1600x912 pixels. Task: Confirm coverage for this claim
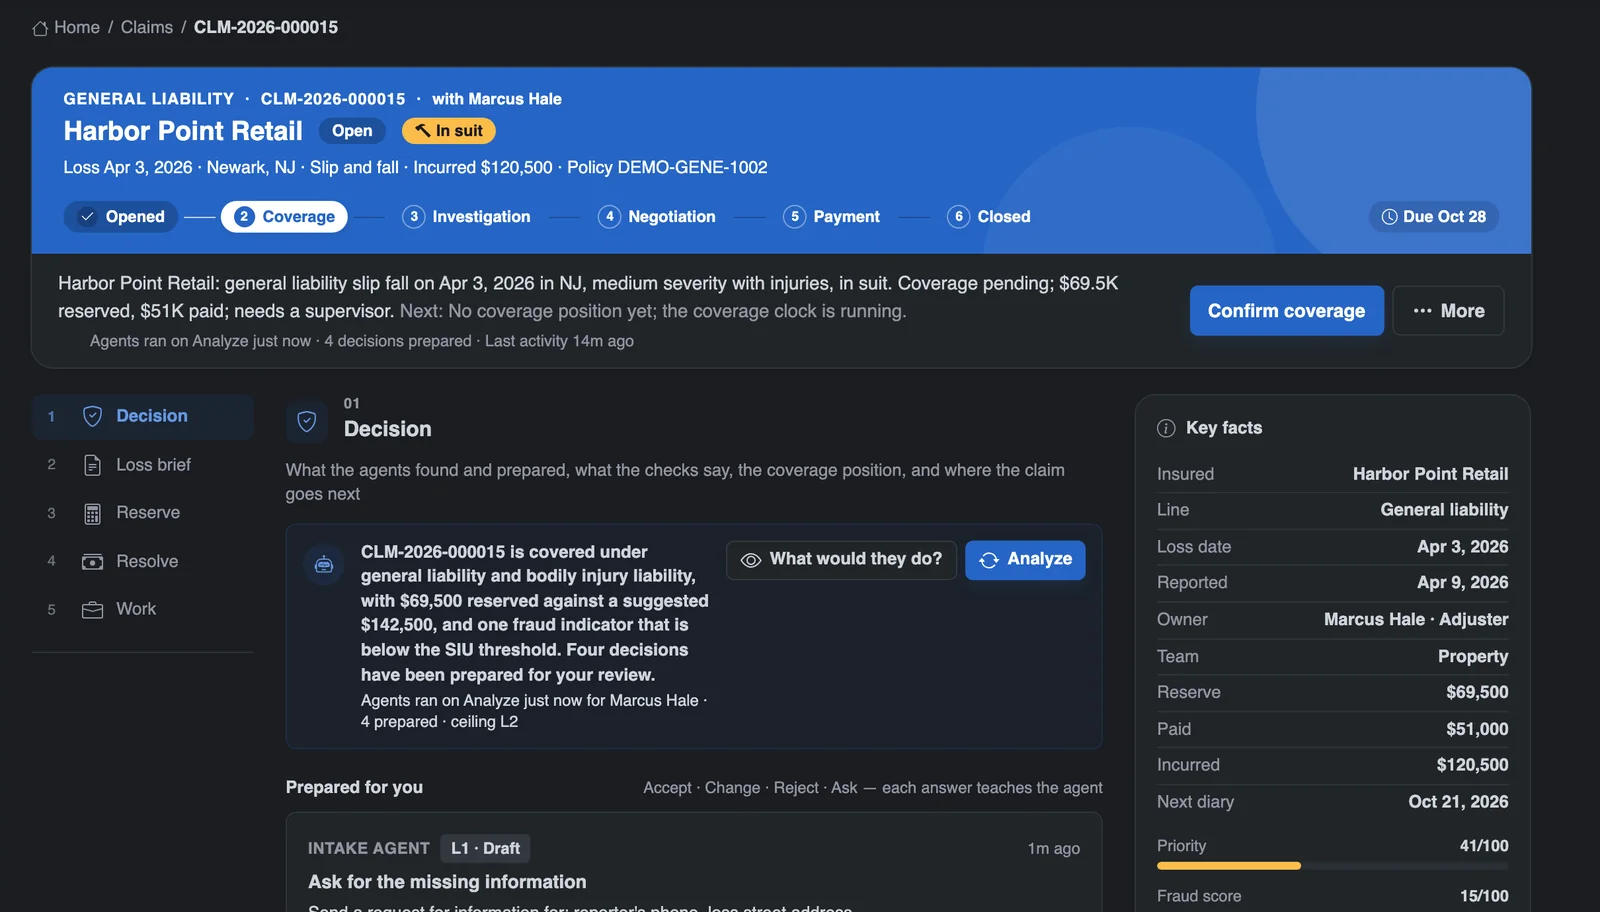[x=1286, y=311]
